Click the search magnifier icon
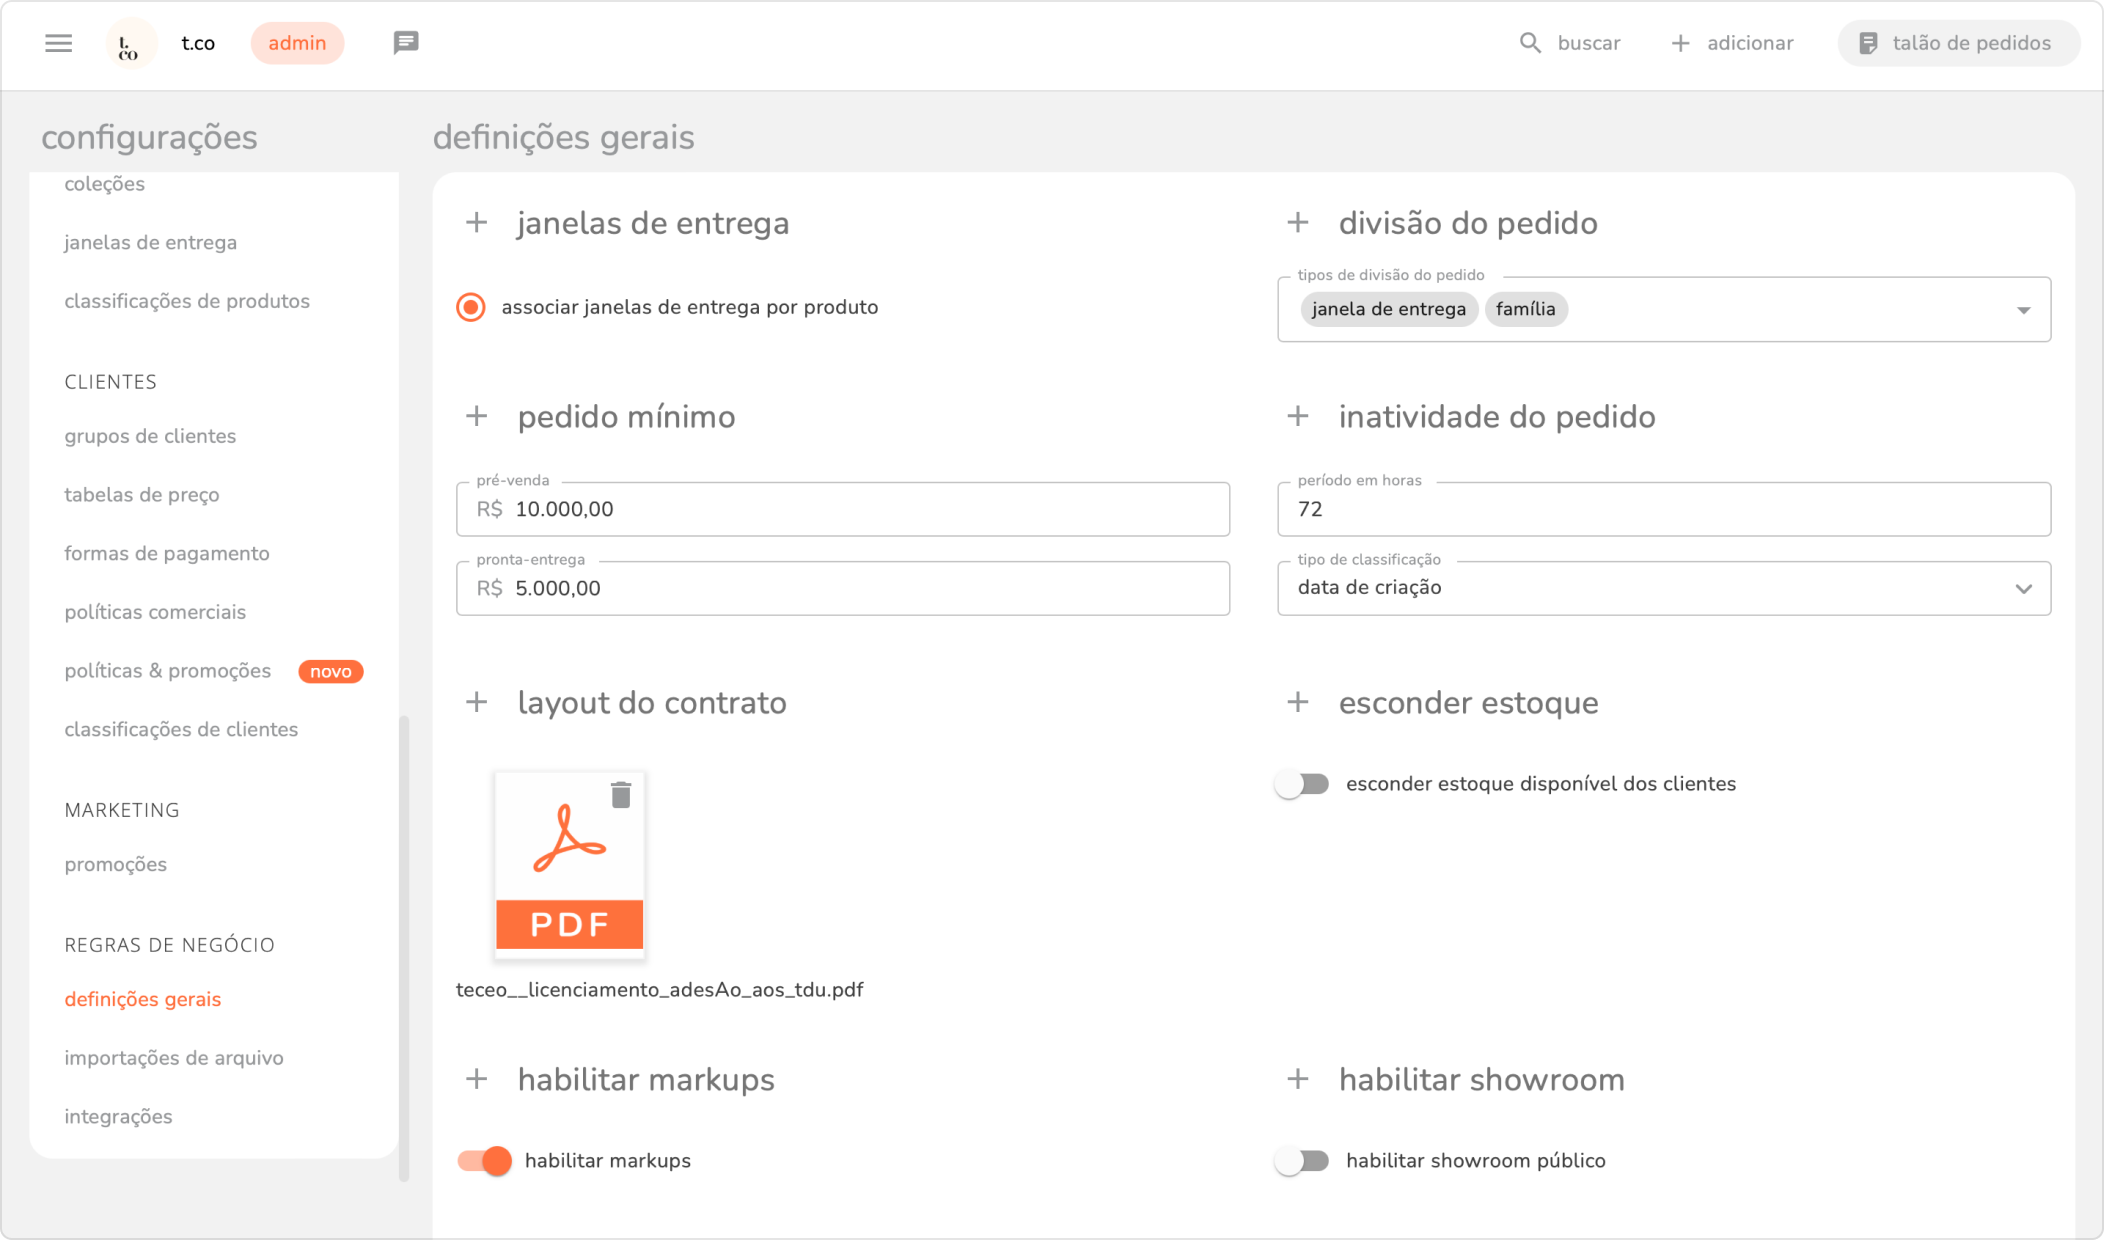 click(1530, 43)
